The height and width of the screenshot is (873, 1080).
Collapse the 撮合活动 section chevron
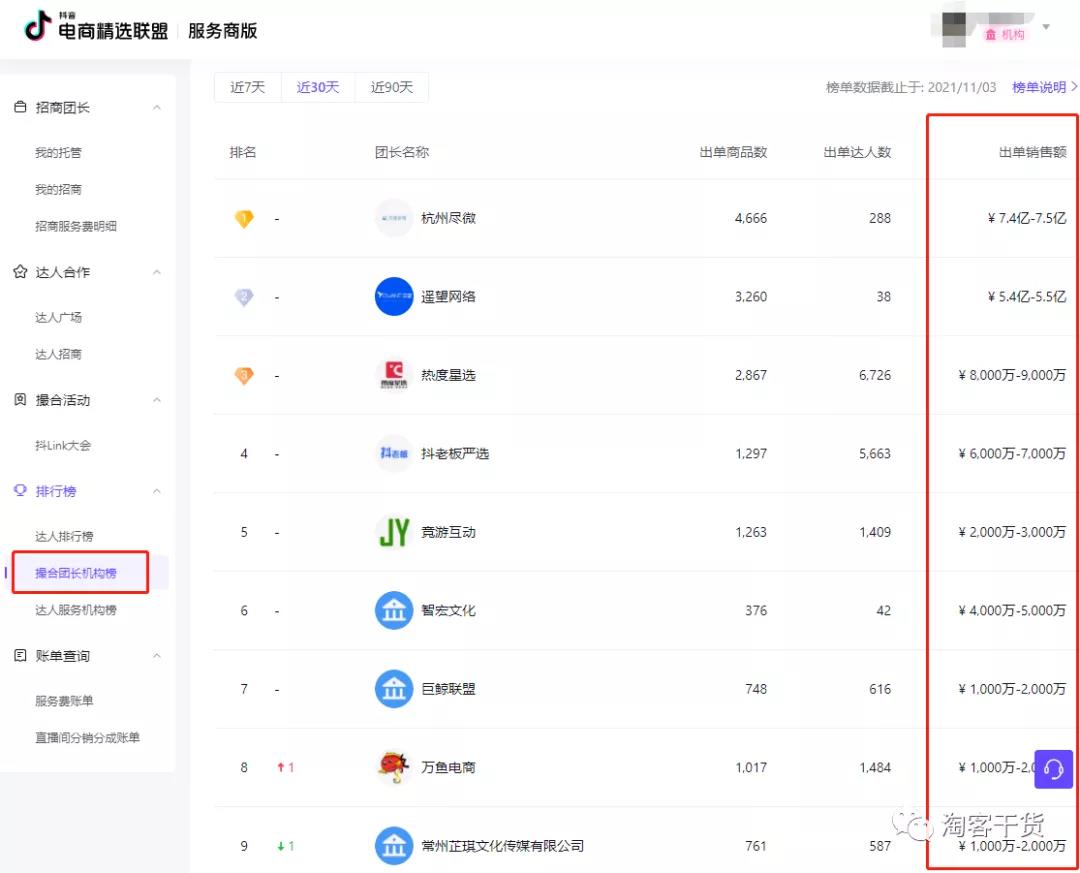coord(157,400)
